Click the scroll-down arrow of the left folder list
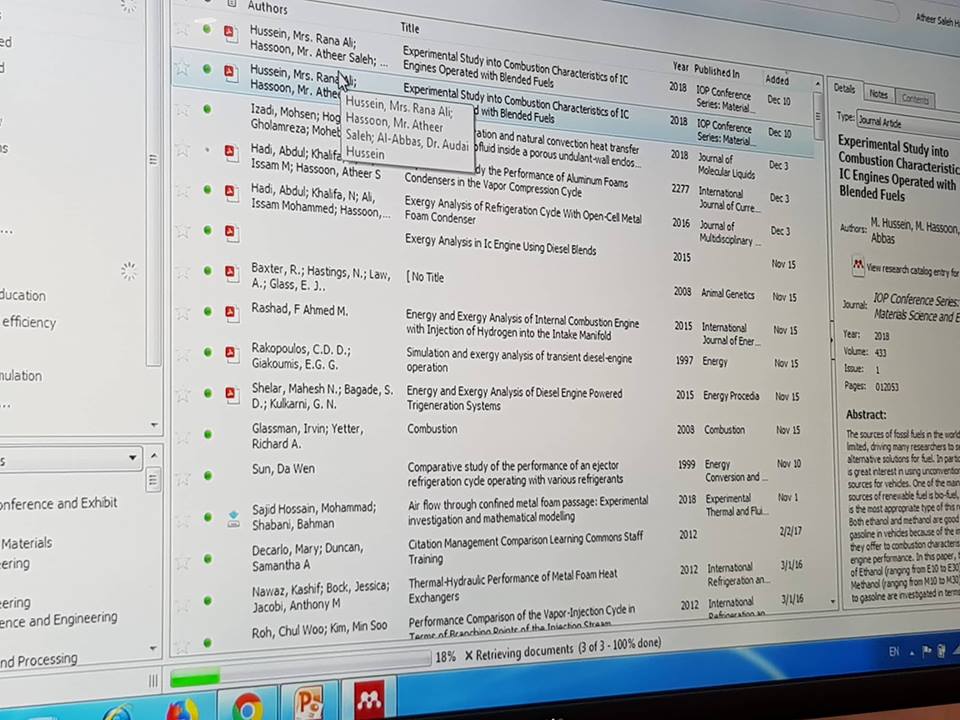This screenshot has width=960, height=720. [154, 424]
